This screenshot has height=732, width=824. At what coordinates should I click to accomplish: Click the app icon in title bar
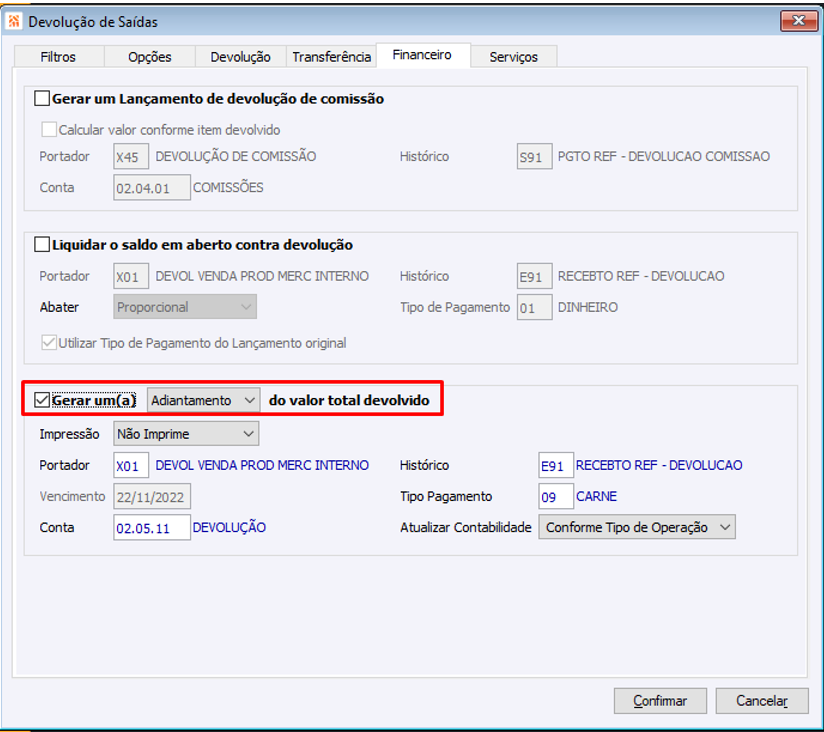(14, 22)
